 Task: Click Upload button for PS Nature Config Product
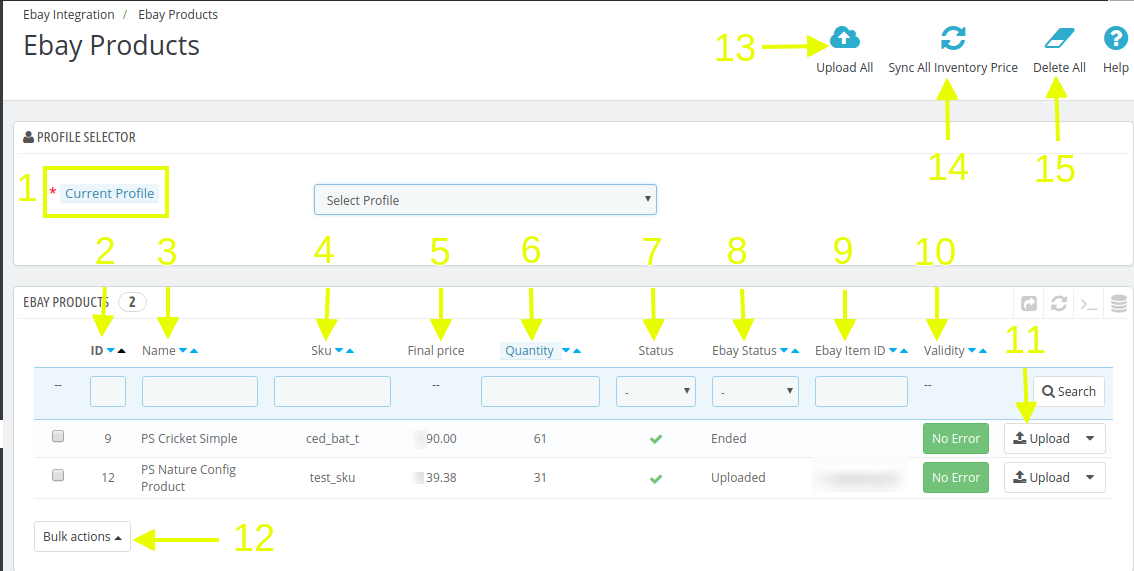pyautogui.click(x=1041, y=478)
